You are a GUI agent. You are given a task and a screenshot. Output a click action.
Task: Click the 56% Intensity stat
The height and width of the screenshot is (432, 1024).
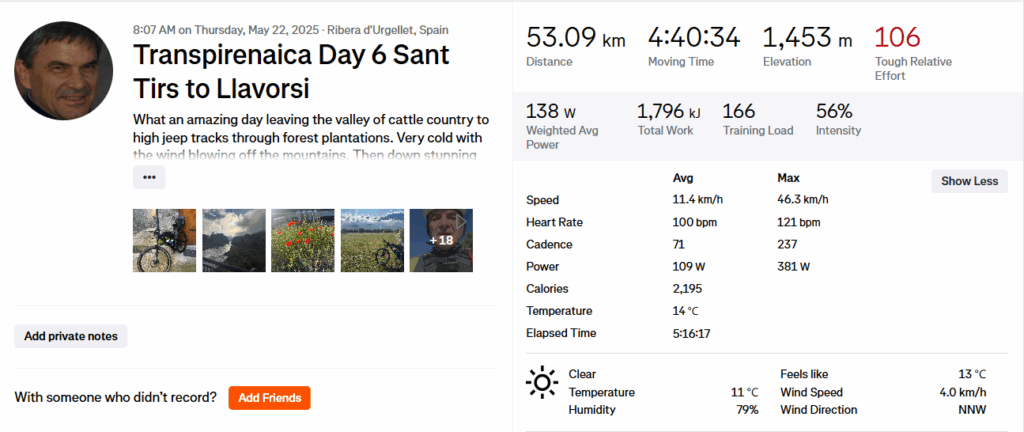(838, 119)
